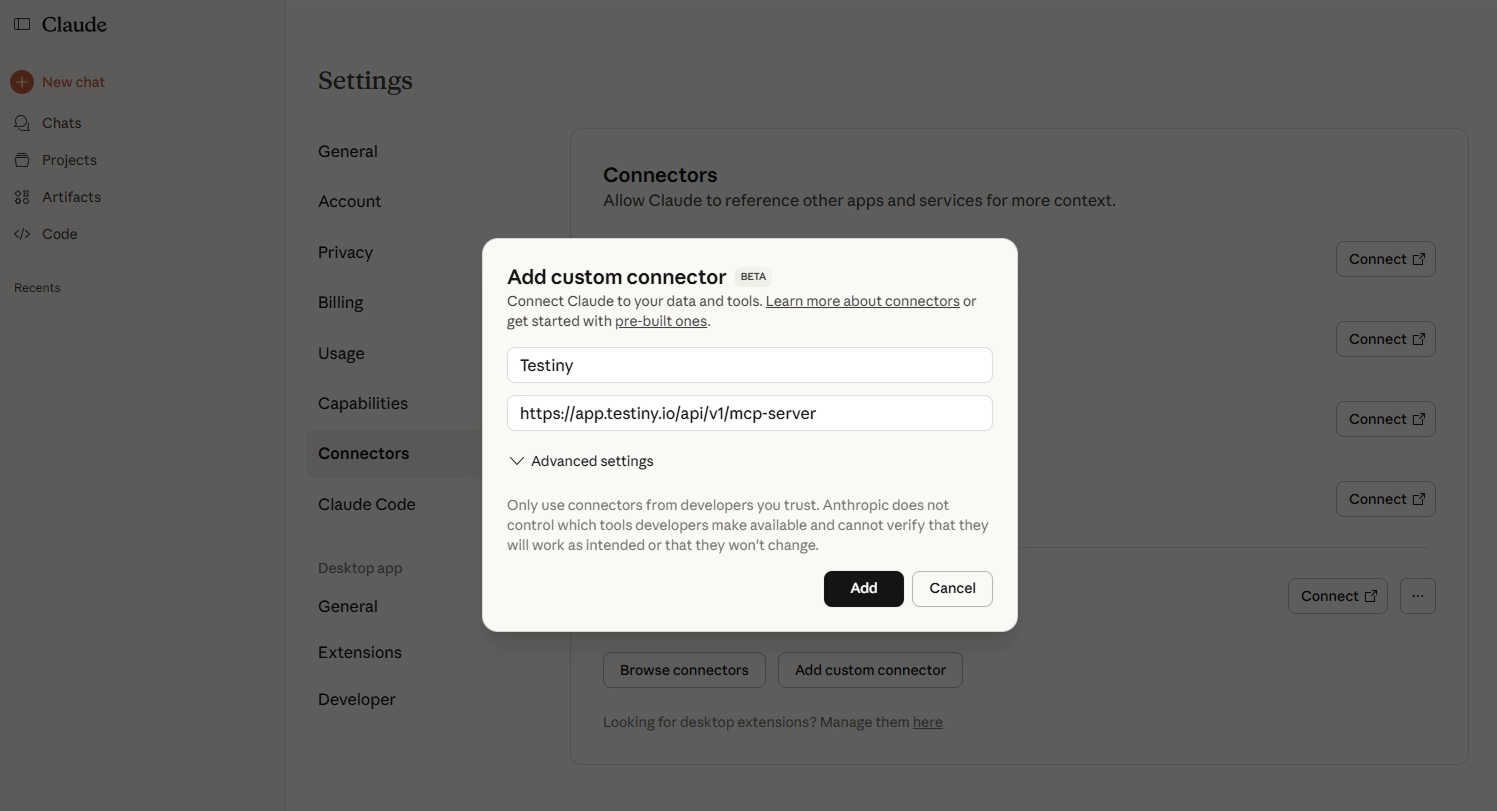Select the Developer section under Desktop app
Viewport: 1497px width, 811px height.
point(356,699)
